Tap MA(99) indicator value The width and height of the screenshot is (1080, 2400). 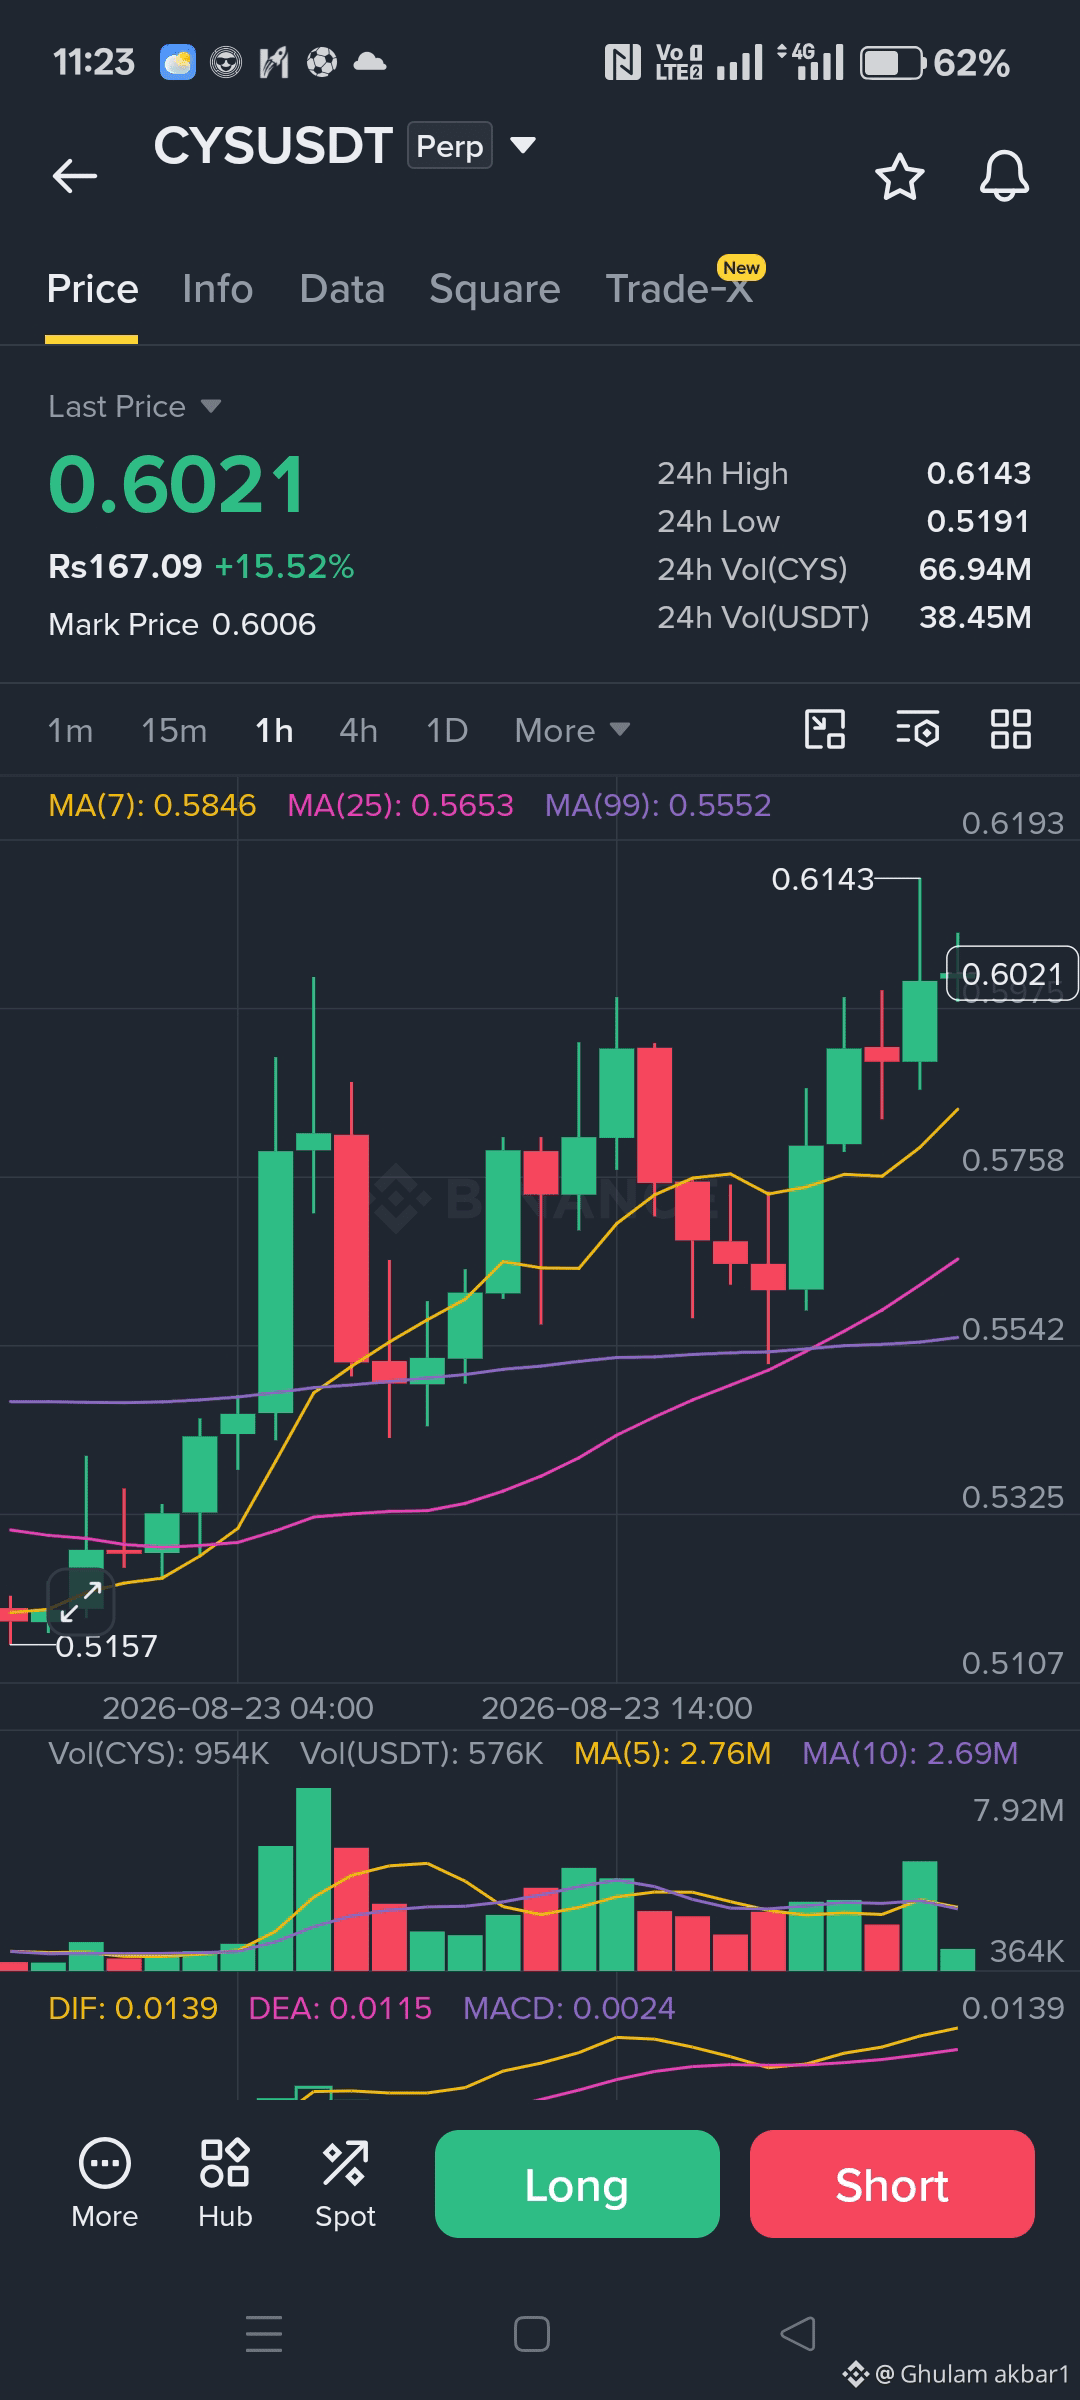(658, 806)
